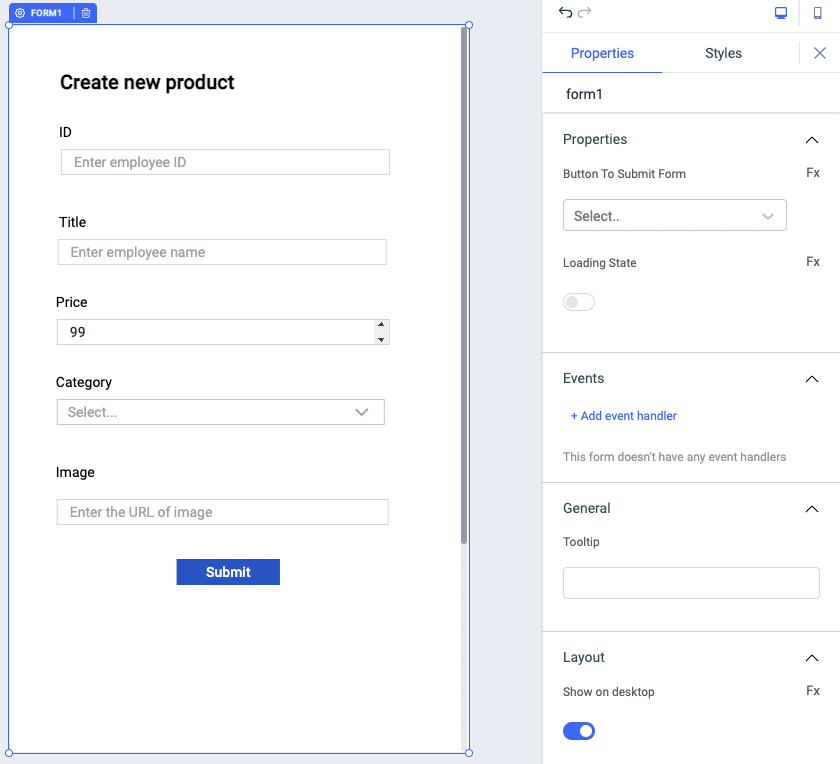This screenshot has width=840, height=764.
Task: Switch to desktop view icon
Action: tap(781, 13)
